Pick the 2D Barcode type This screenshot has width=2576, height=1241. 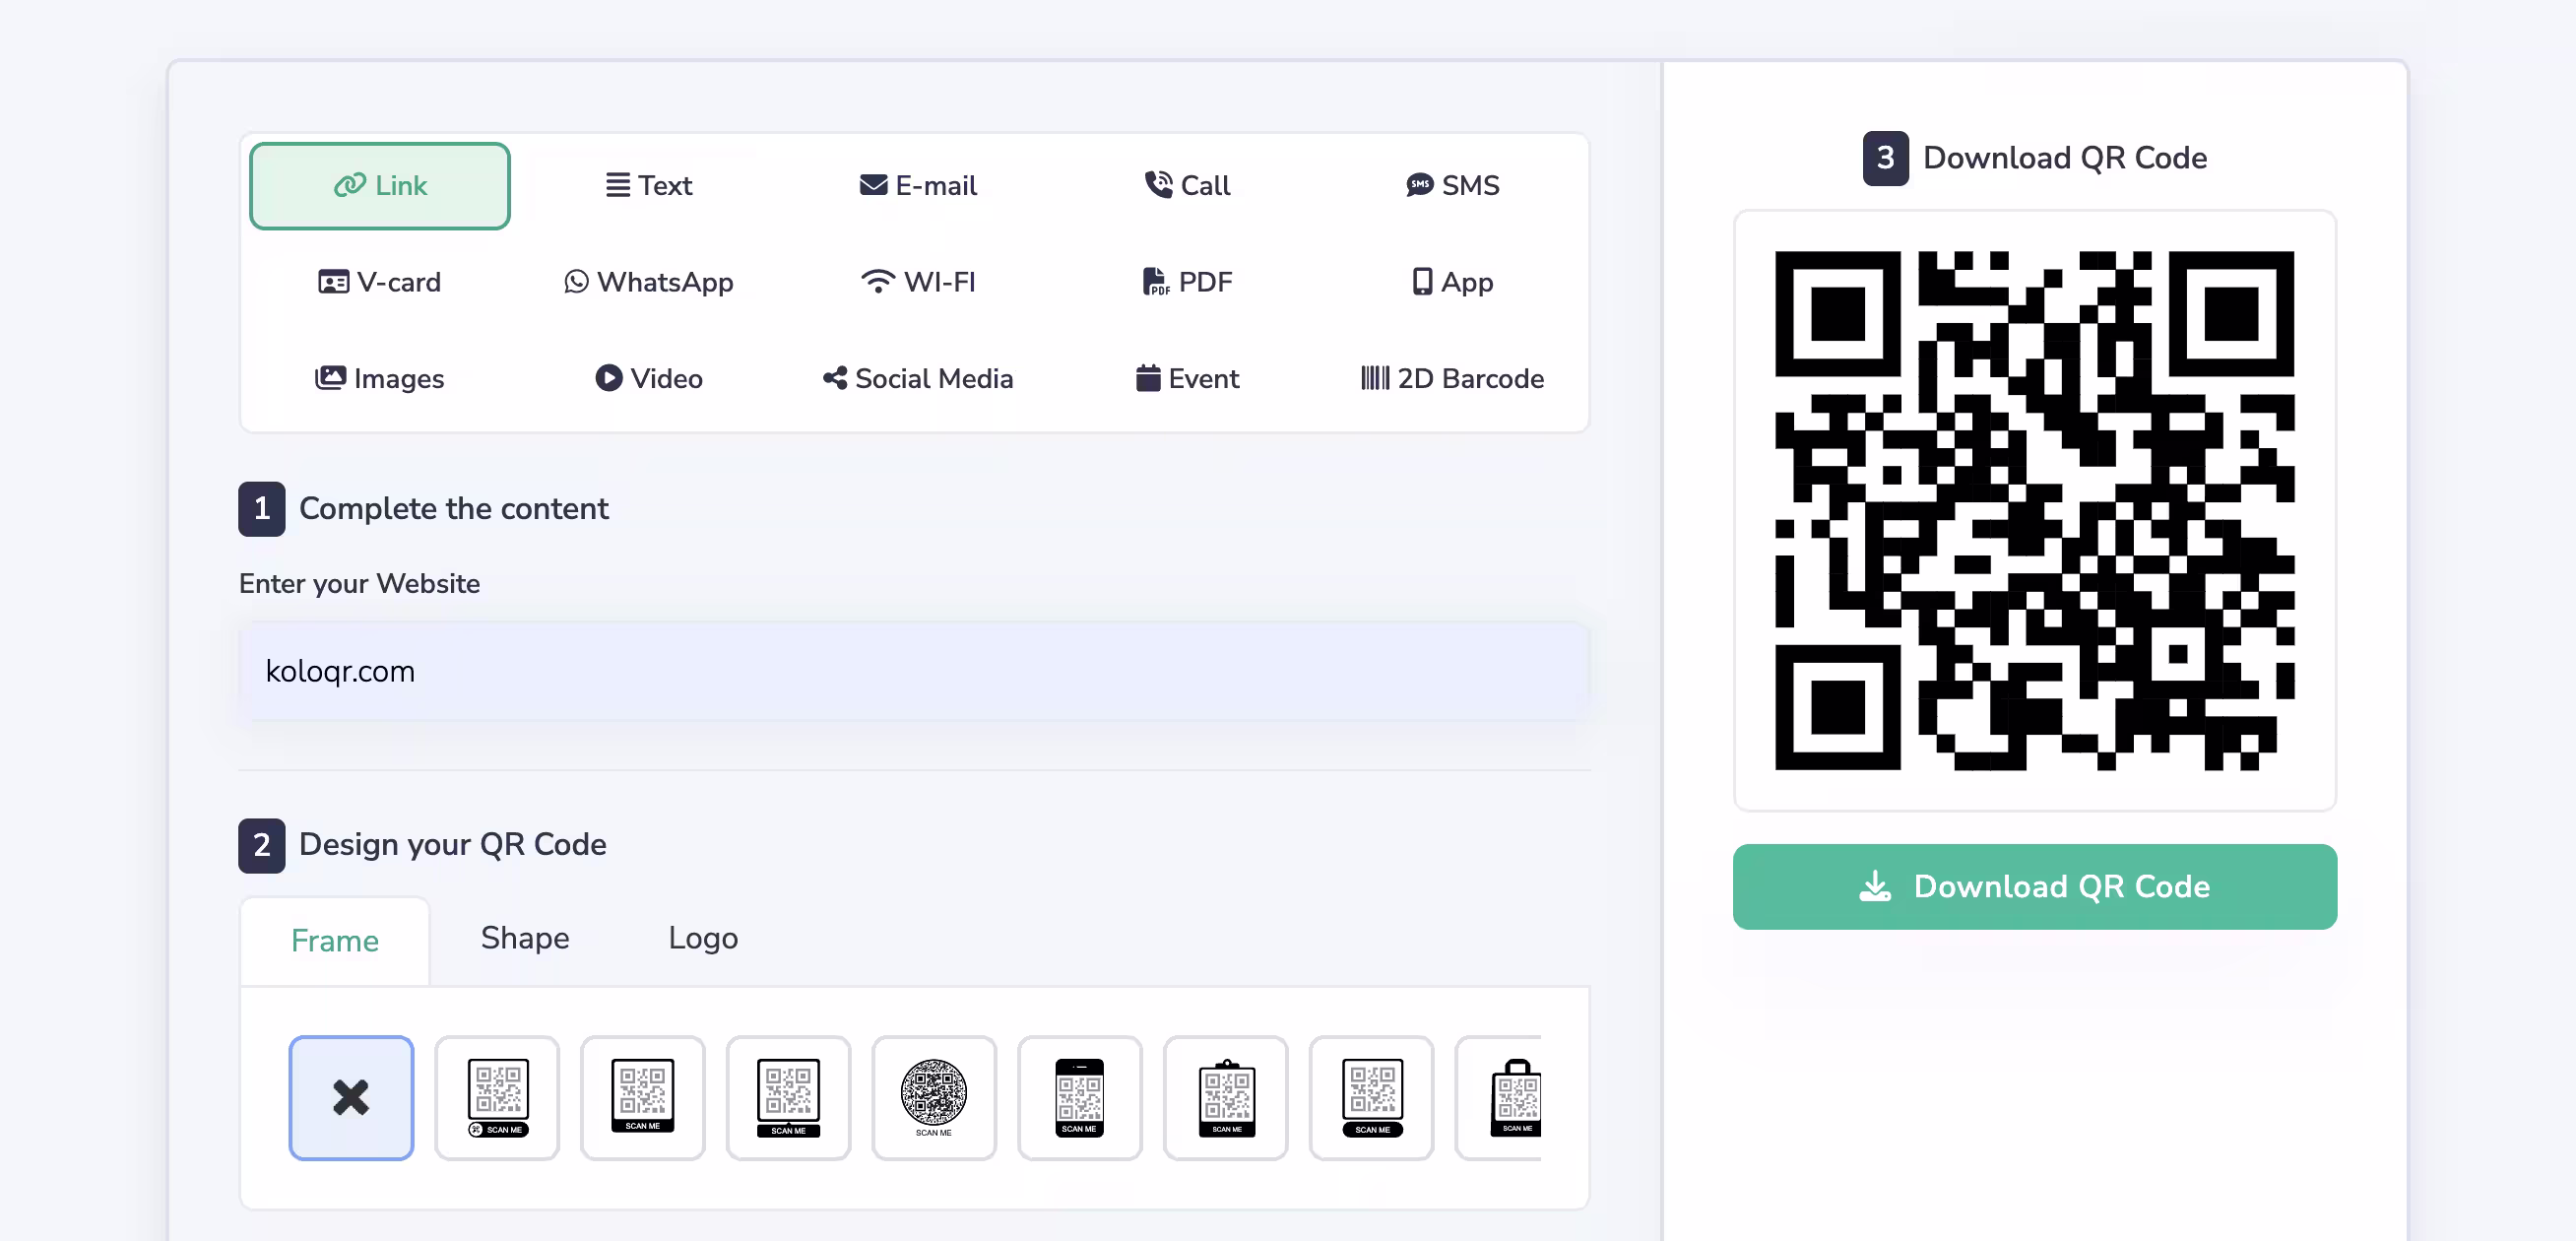[1452, 379]
